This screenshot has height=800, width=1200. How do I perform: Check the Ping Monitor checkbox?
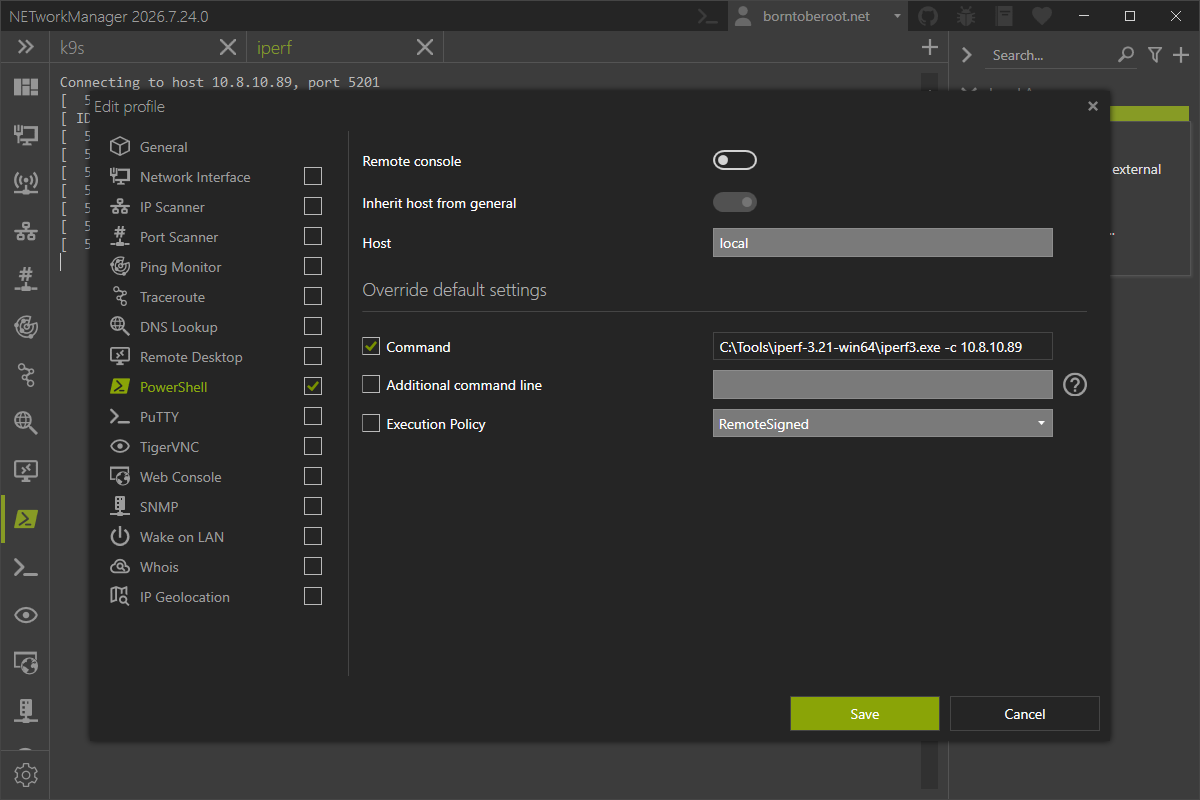click(x=313, y=266)
